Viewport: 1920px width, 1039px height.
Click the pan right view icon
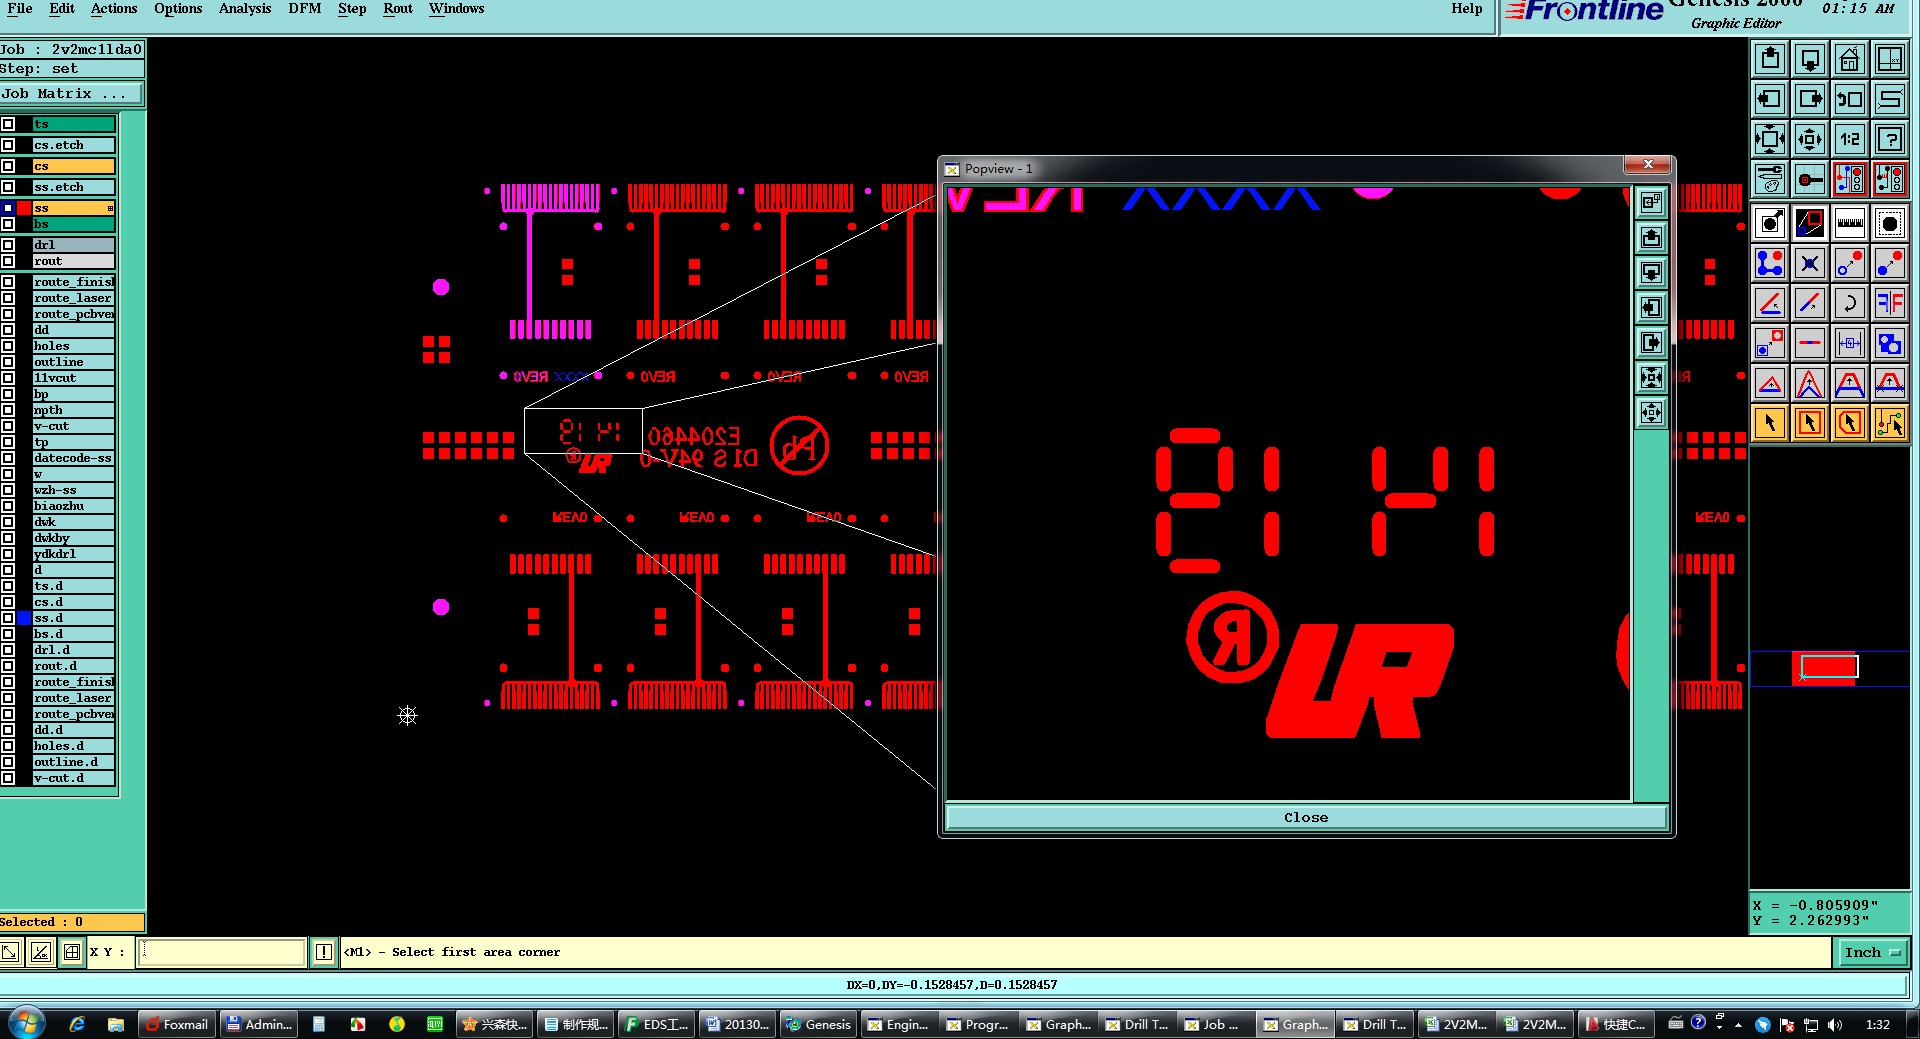[1810, 99]
